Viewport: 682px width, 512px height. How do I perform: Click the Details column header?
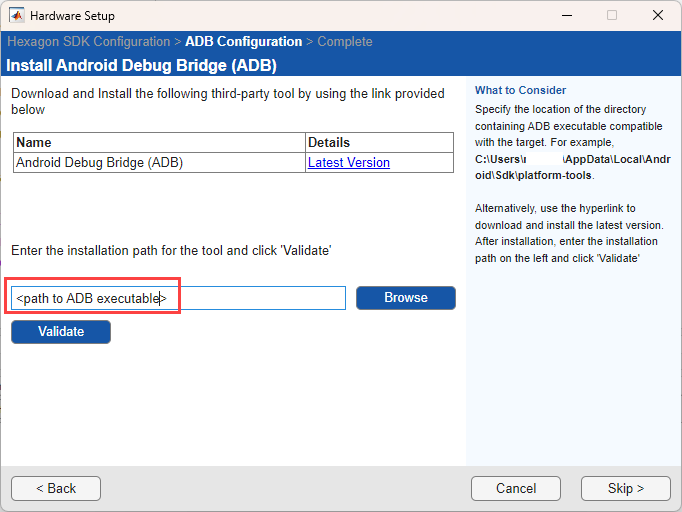pos(329,143)
